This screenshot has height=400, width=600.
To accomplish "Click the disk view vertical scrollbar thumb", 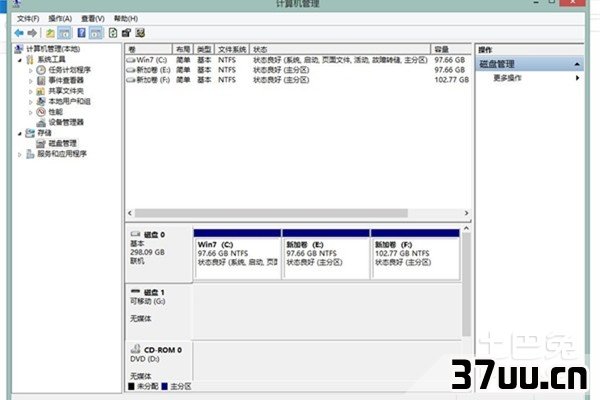I will click(x=466, y=284).
